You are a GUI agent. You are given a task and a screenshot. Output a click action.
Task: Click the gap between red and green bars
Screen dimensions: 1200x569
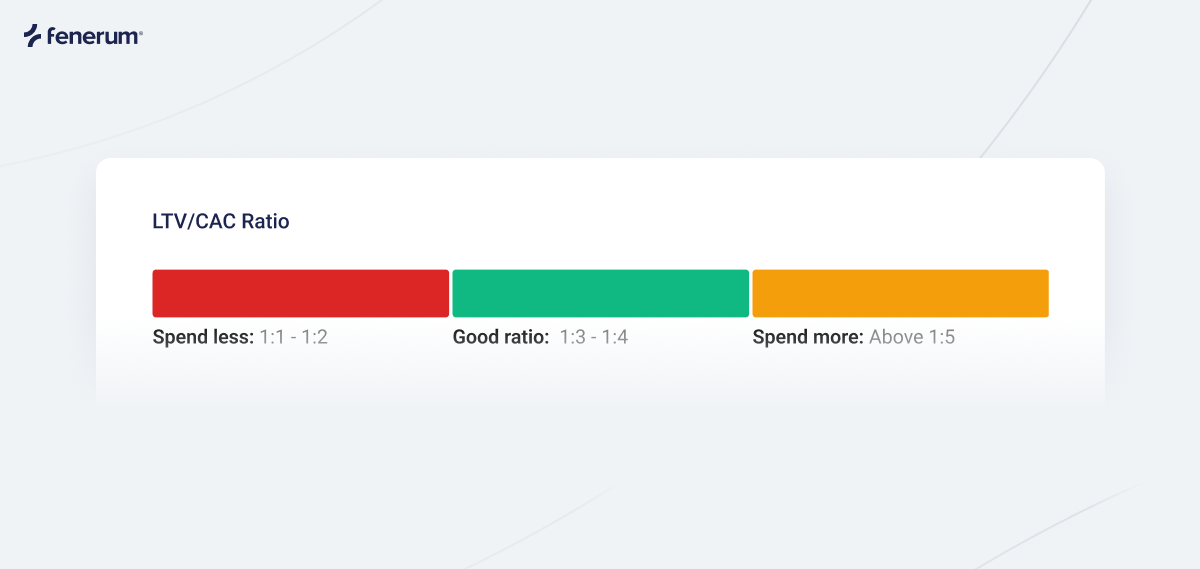[x=450, y=293]
